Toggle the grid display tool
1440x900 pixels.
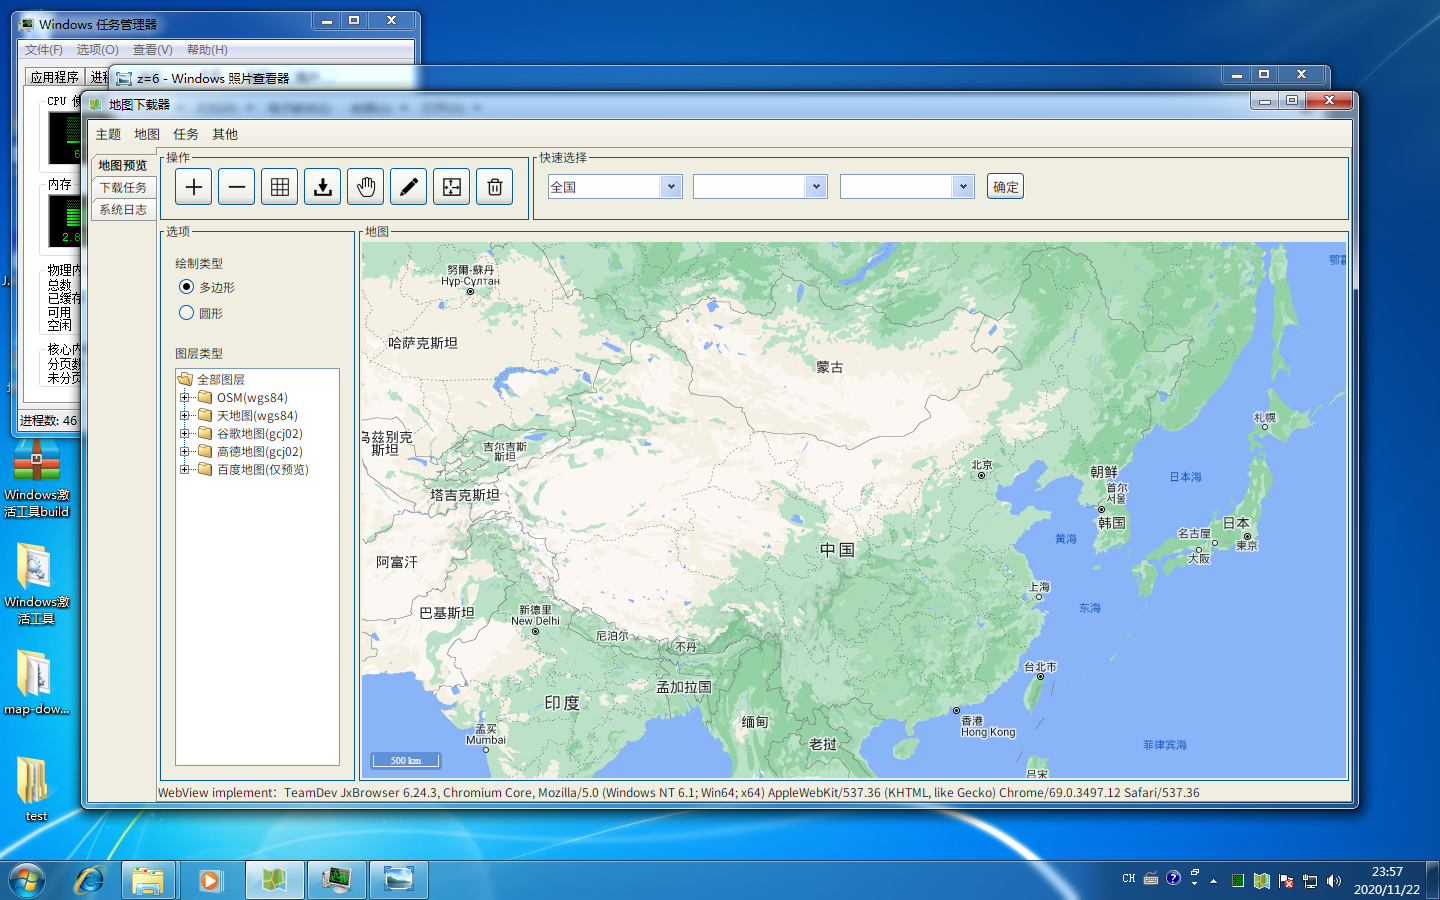280,187
